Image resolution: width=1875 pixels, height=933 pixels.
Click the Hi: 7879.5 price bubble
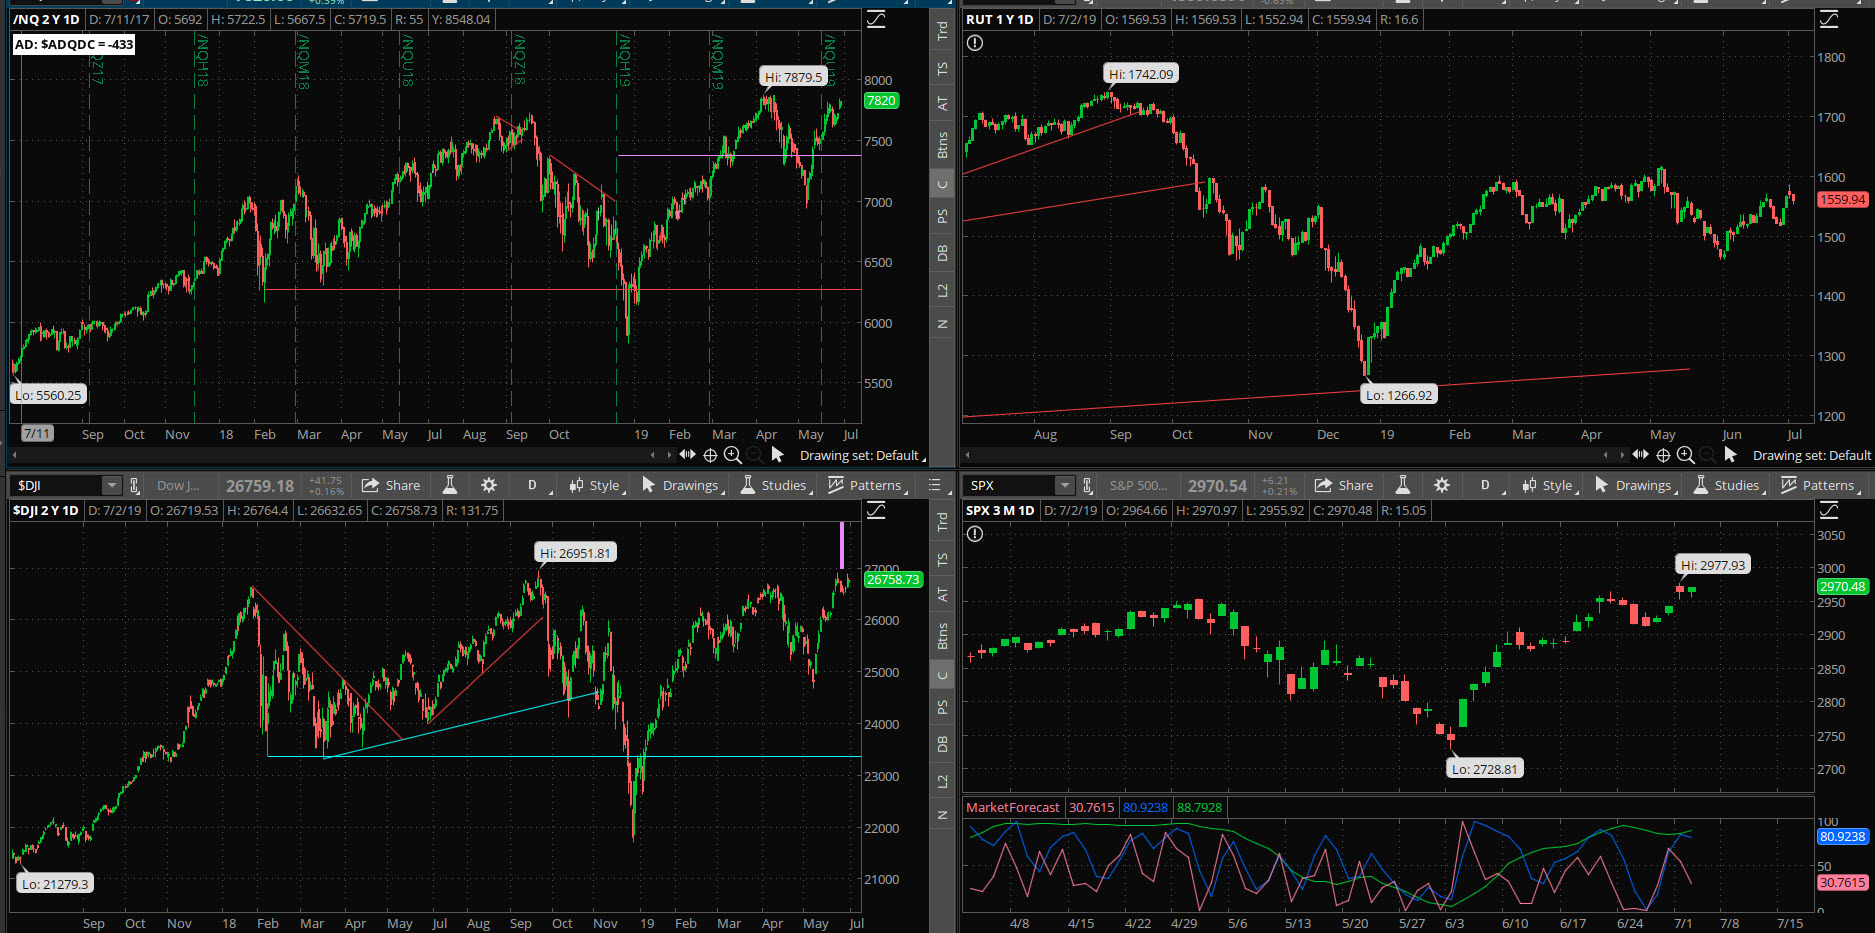pyautogui.click(x=793, y=77)
